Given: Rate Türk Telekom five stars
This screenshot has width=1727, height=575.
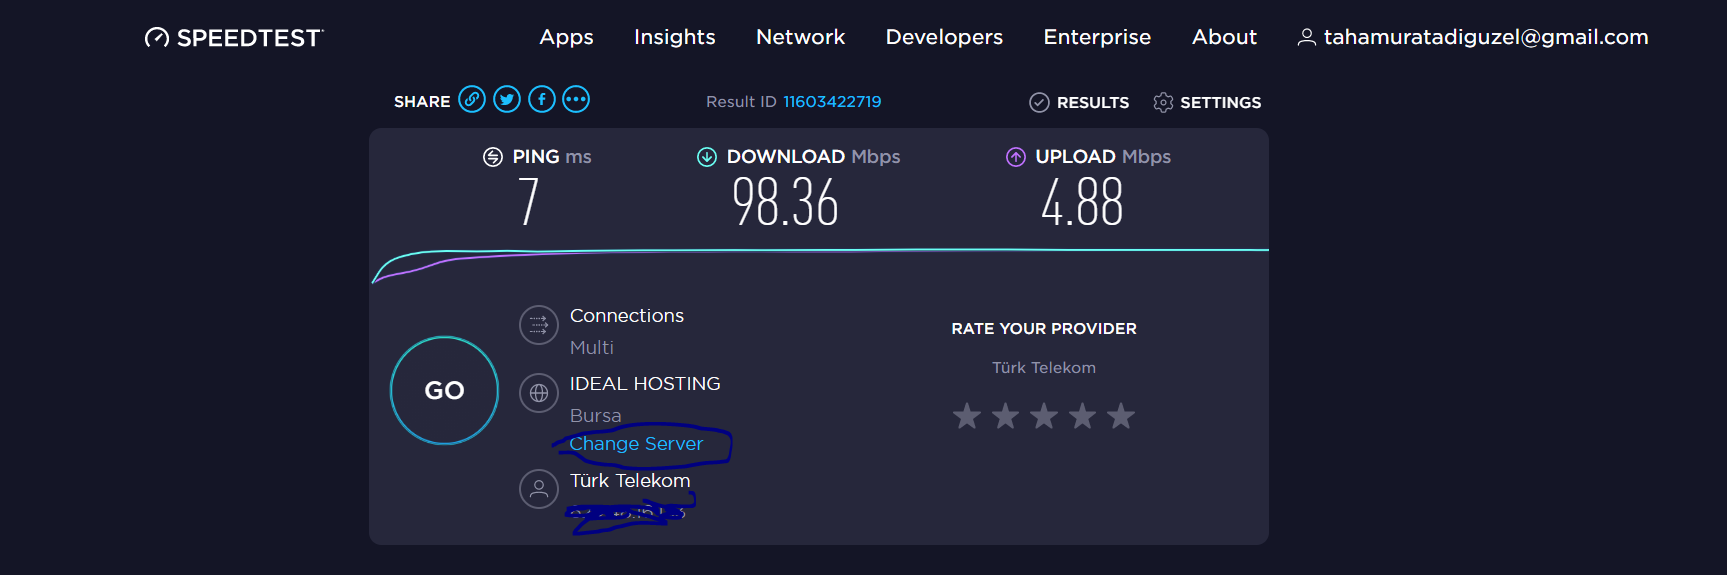Looking at the screenshot, I should click(x=1121, y=416).
